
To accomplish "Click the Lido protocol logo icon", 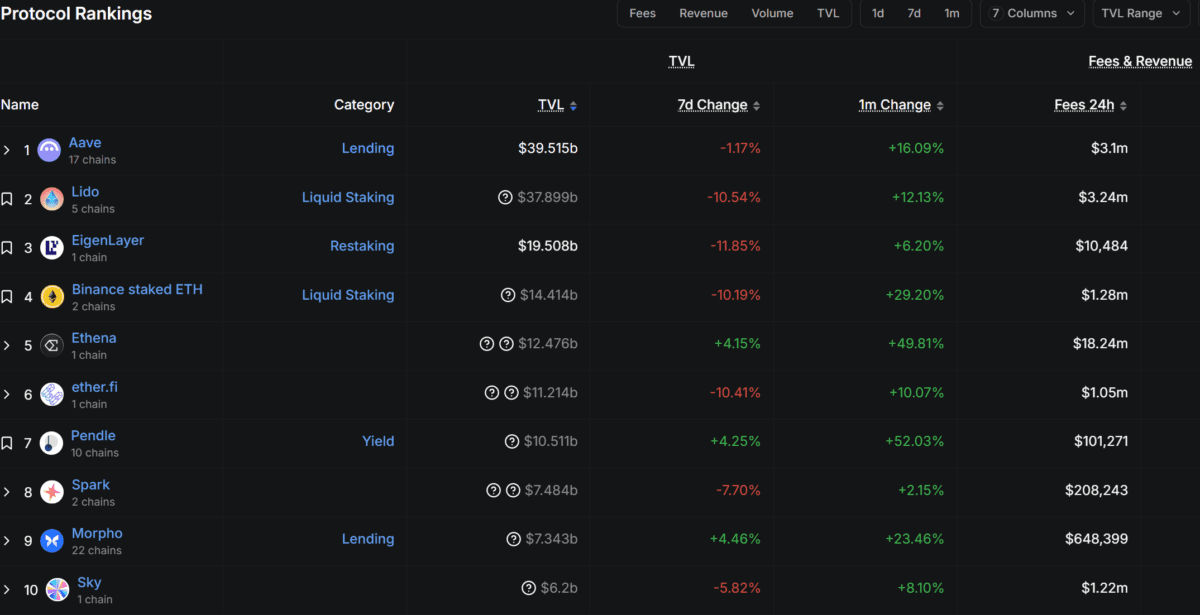I will (x=51, y=199).
